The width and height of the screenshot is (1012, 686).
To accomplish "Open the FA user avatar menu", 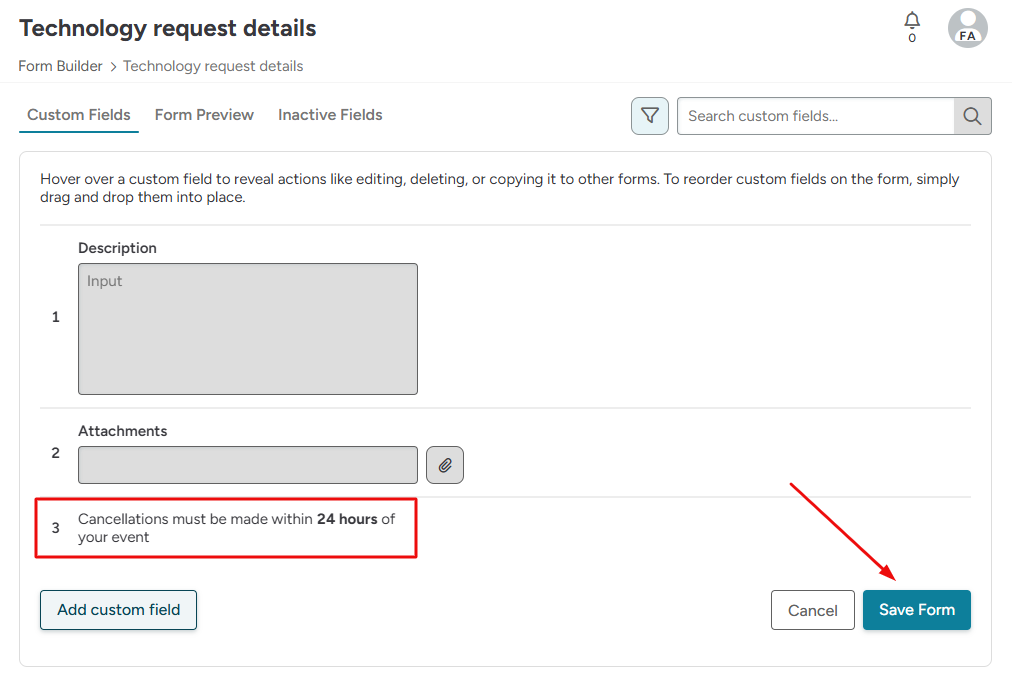I will pos(967,28).
